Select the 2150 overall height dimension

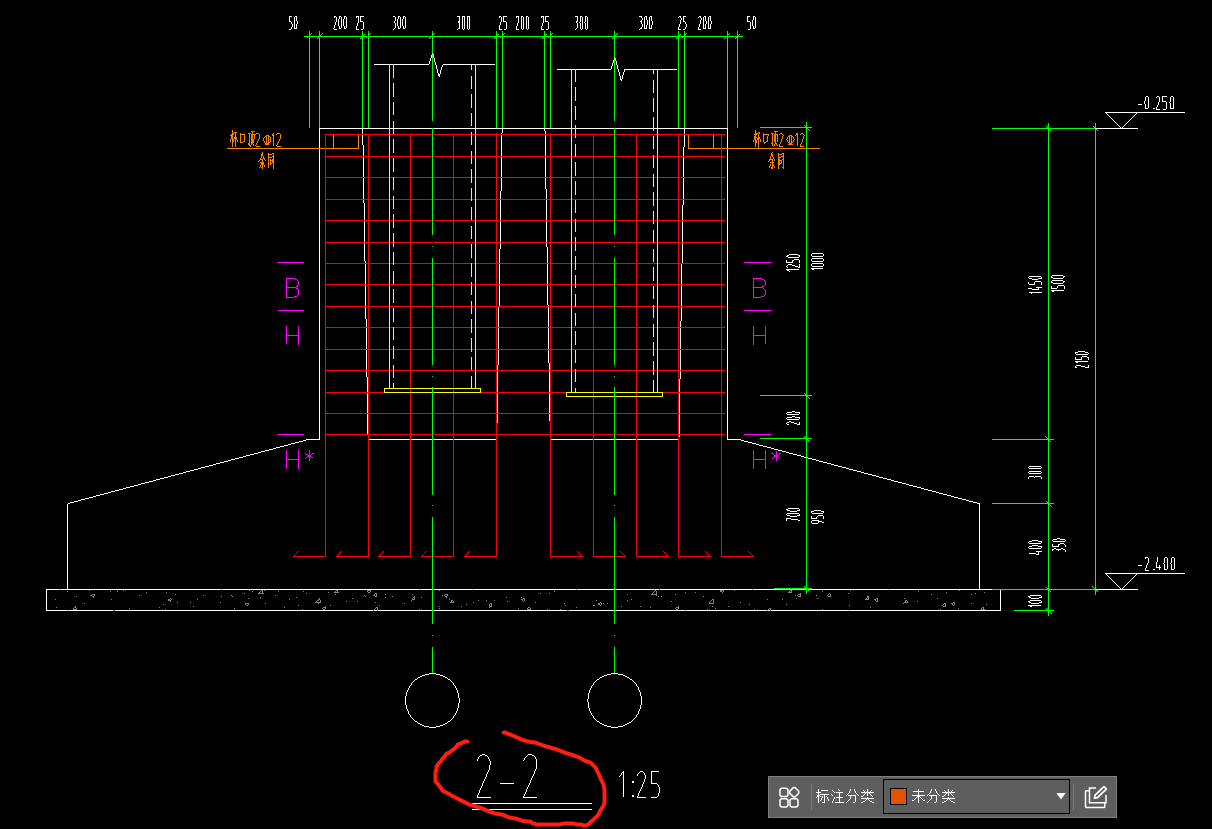pos(1082,359)
